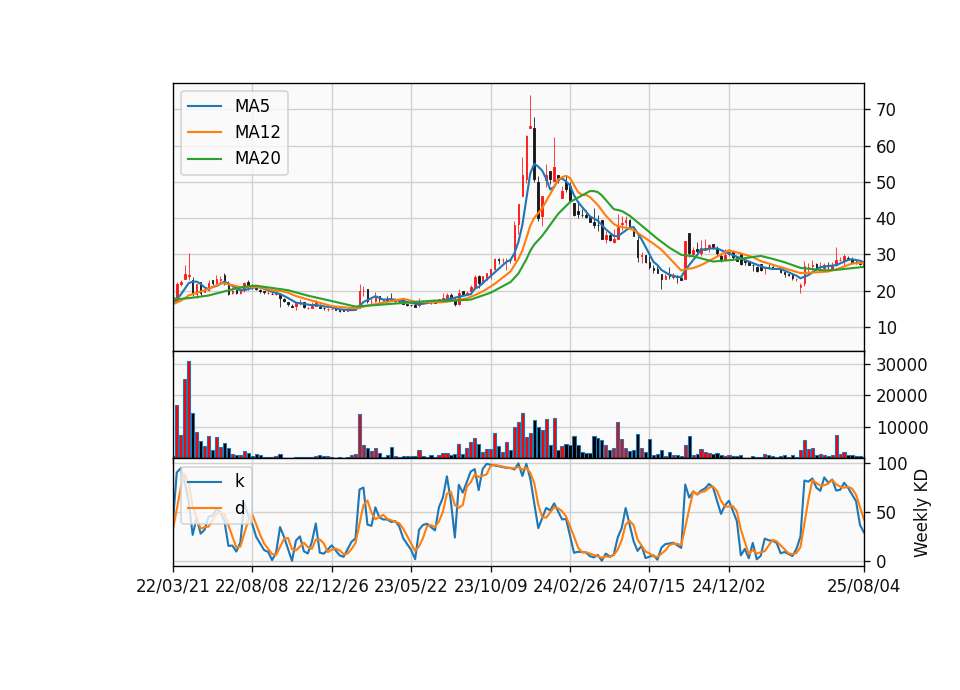Click the 50 price axis label

click(x=886, y=183)
